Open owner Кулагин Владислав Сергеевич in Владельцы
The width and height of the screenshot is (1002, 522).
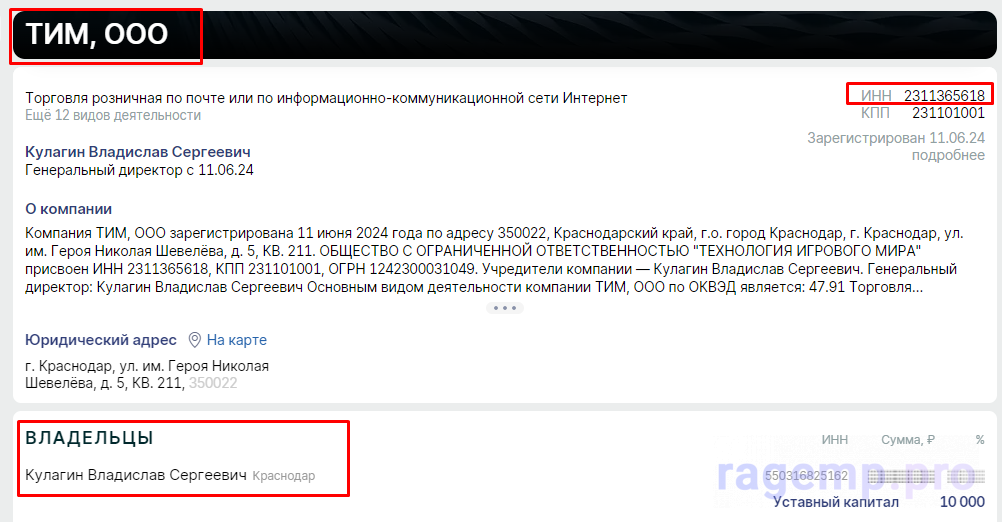click(135, 475)
